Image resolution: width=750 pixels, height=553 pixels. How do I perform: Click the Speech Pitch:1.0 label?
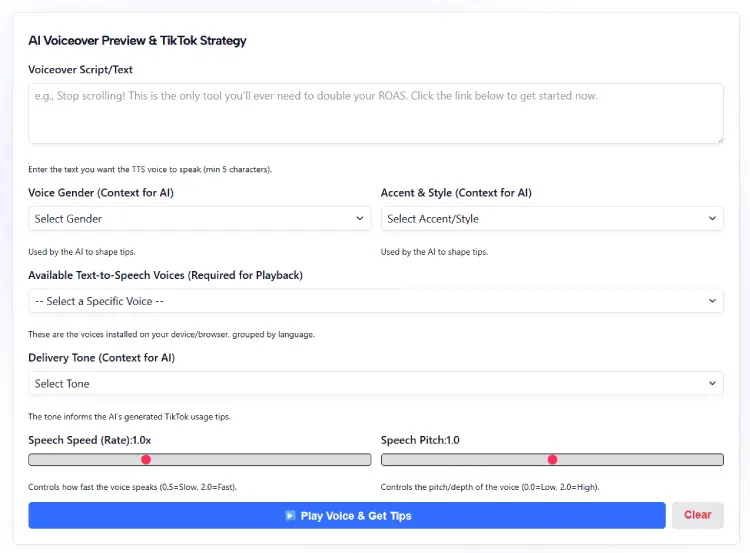(x=420, y=440)
